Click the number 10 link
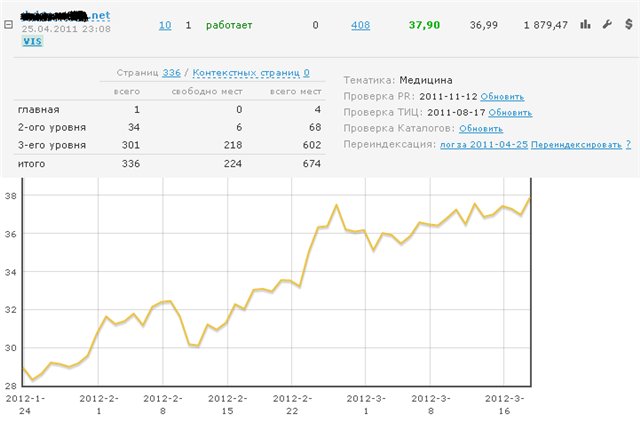This screenshot has width=640, height=422. coord(165,24)
